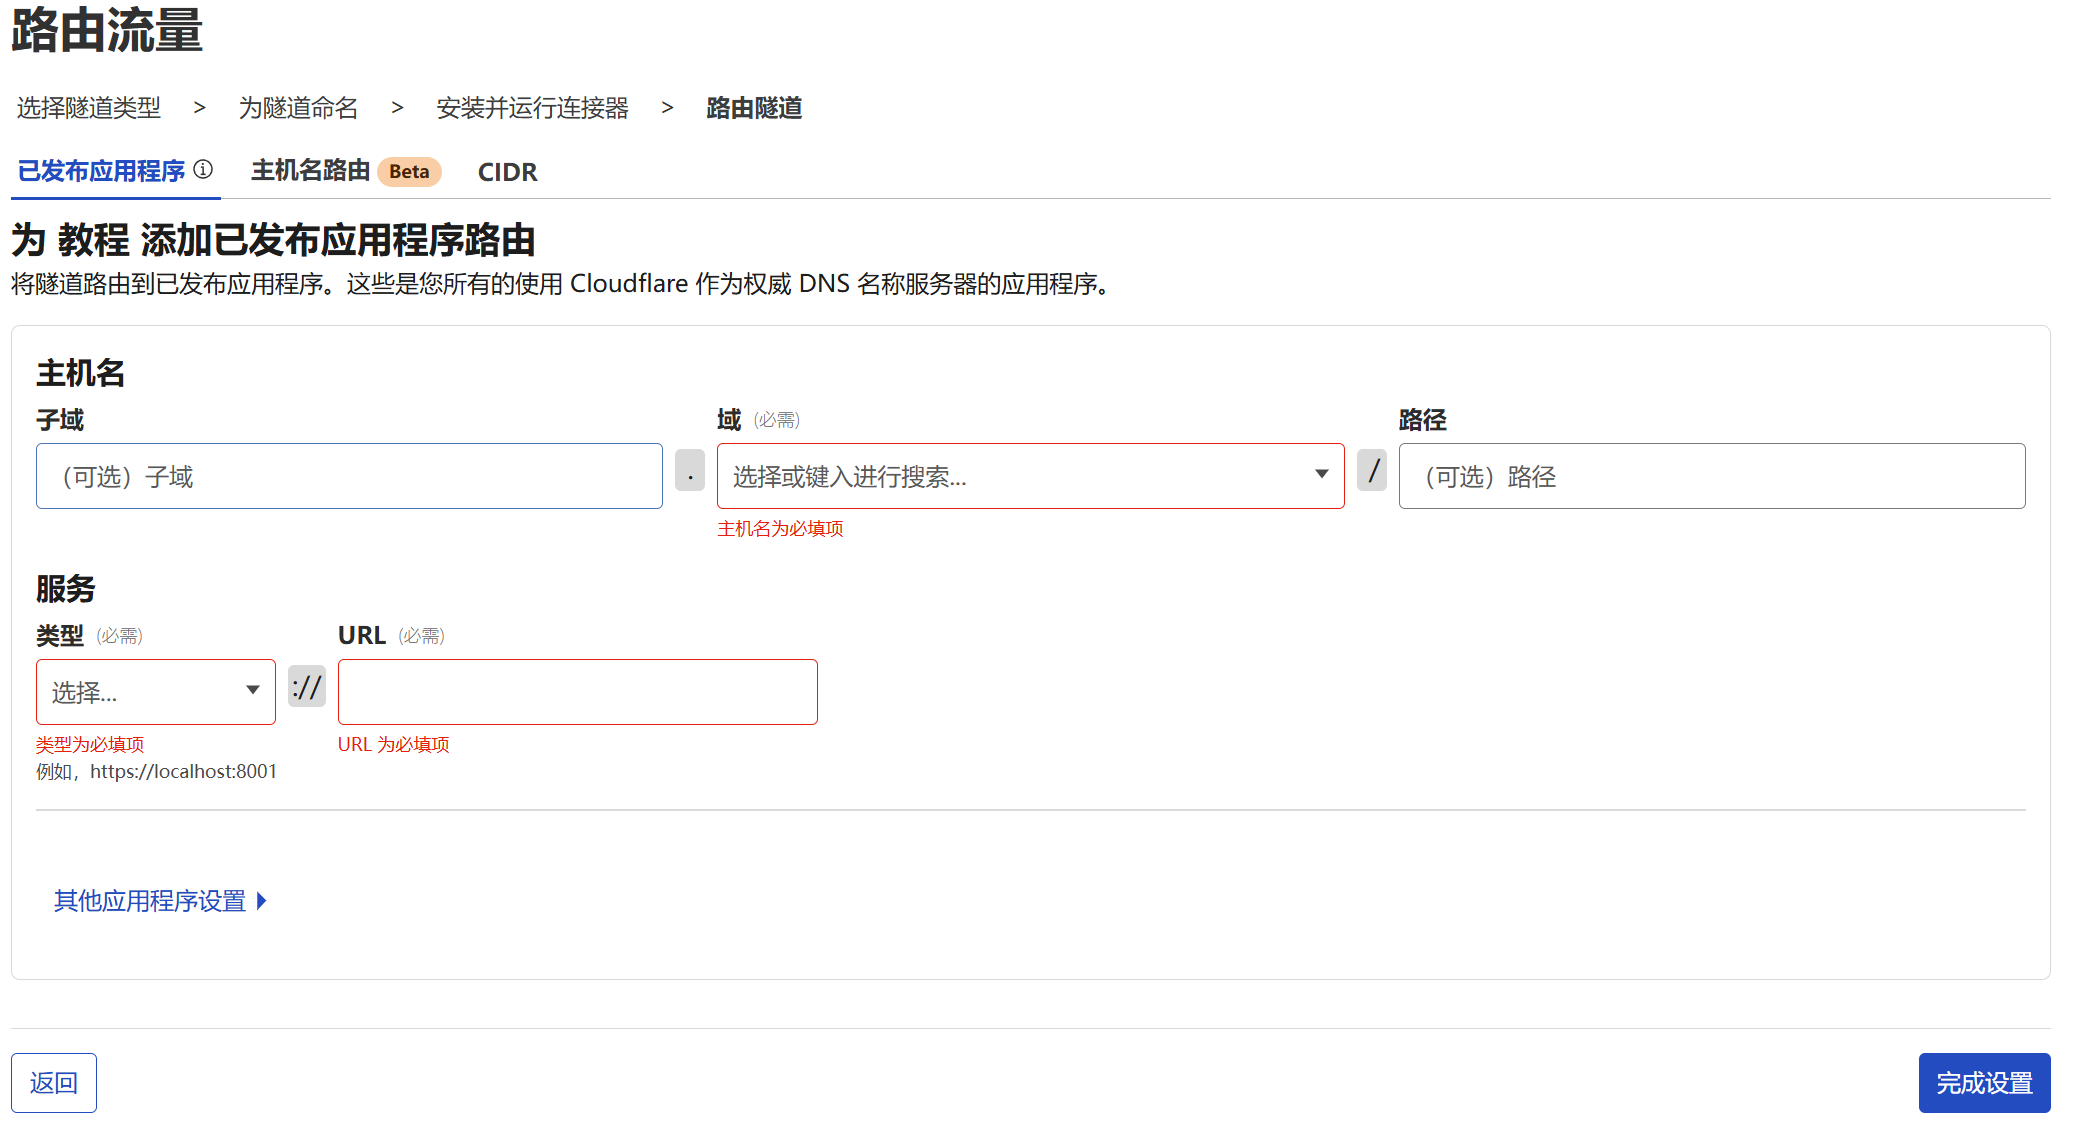Click the triangle next to 其他应用程序设置
Screen dimensions: 2085x1131
pyautogui.click(x=262, y=901)
